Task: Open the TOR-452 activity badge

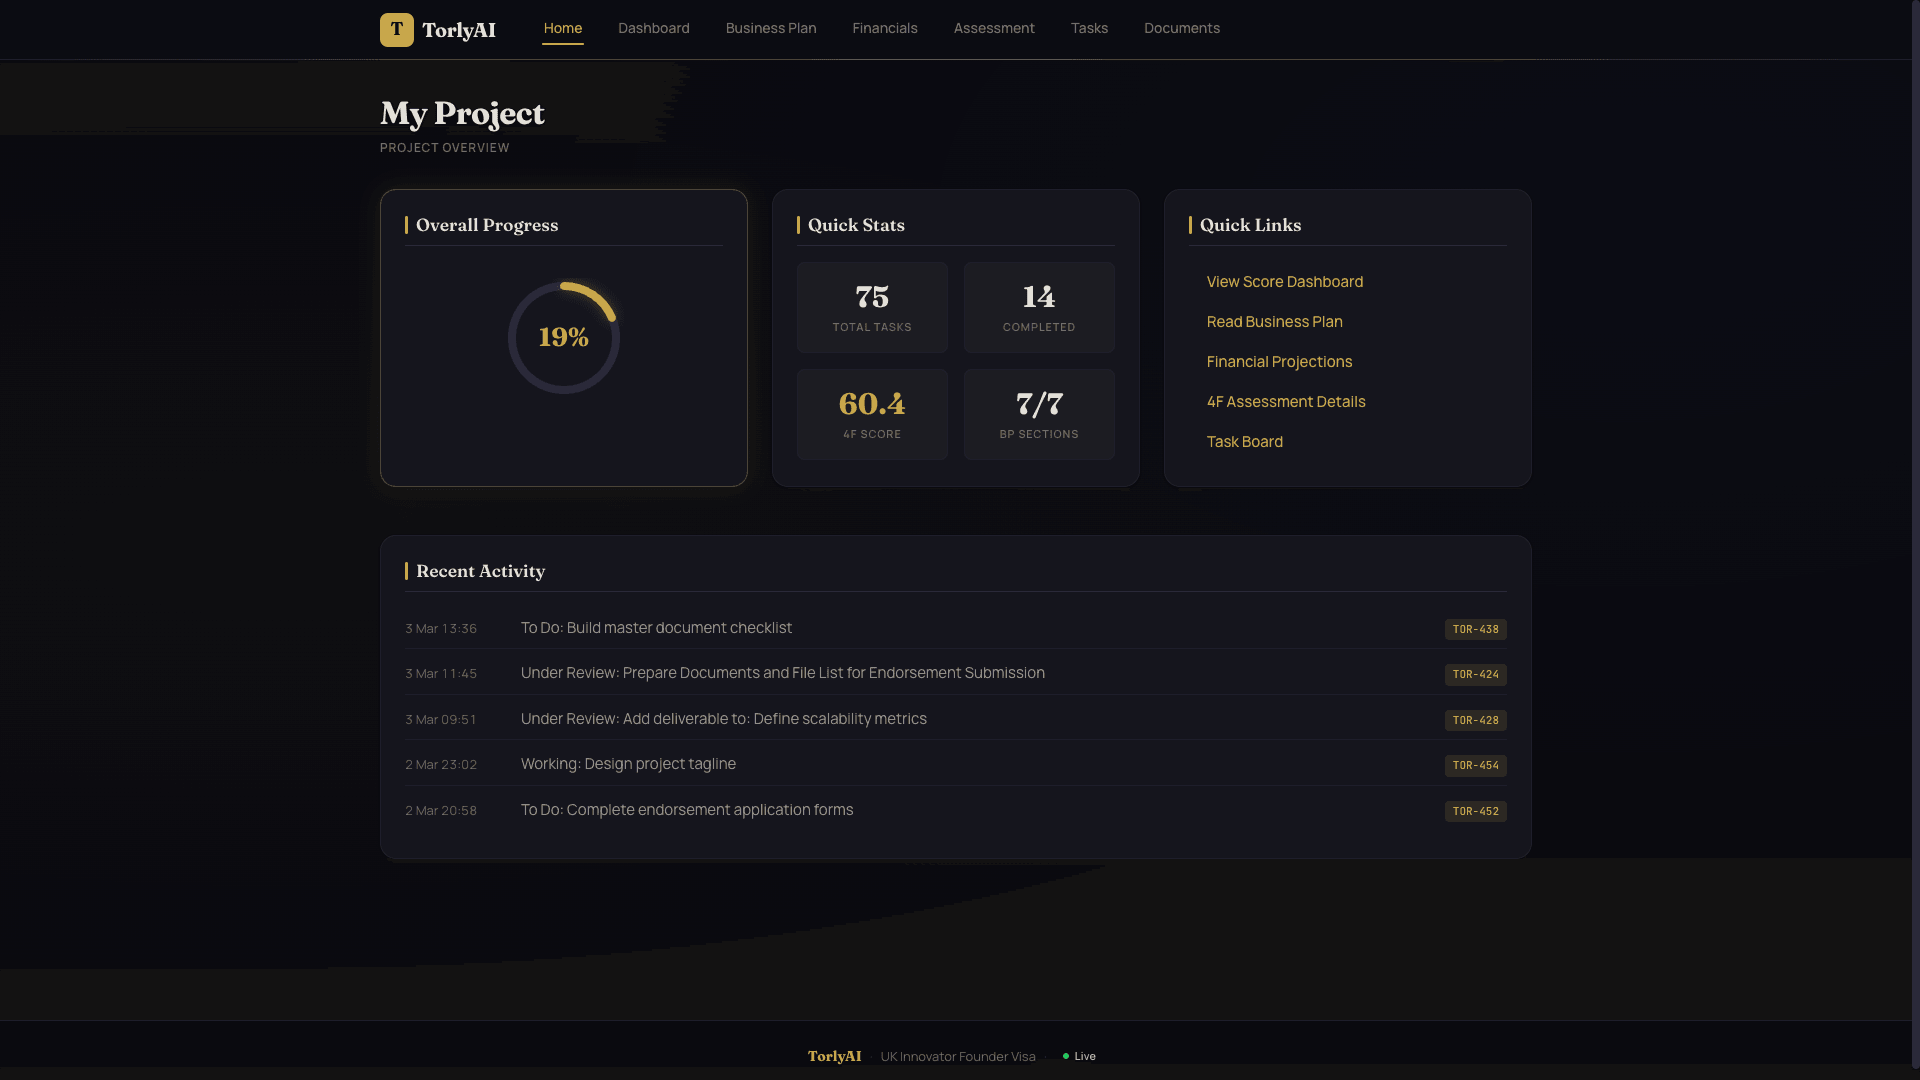Action: pyautogui.click(x=1476, y=811)
